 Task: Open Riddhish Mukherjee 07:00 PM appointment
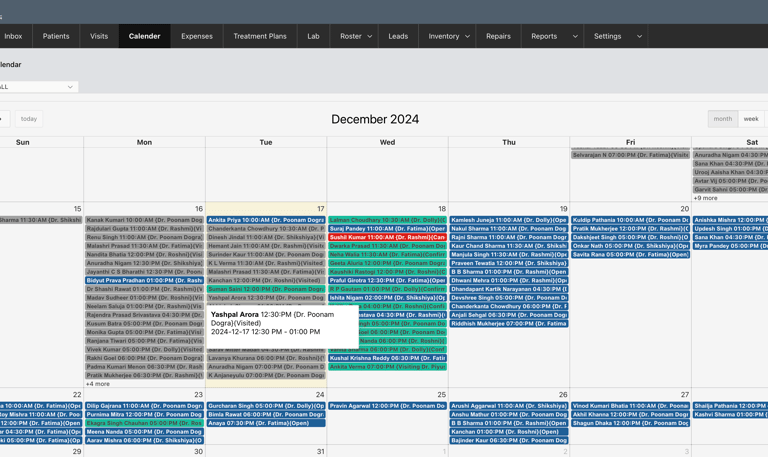[x=509, y=324]
